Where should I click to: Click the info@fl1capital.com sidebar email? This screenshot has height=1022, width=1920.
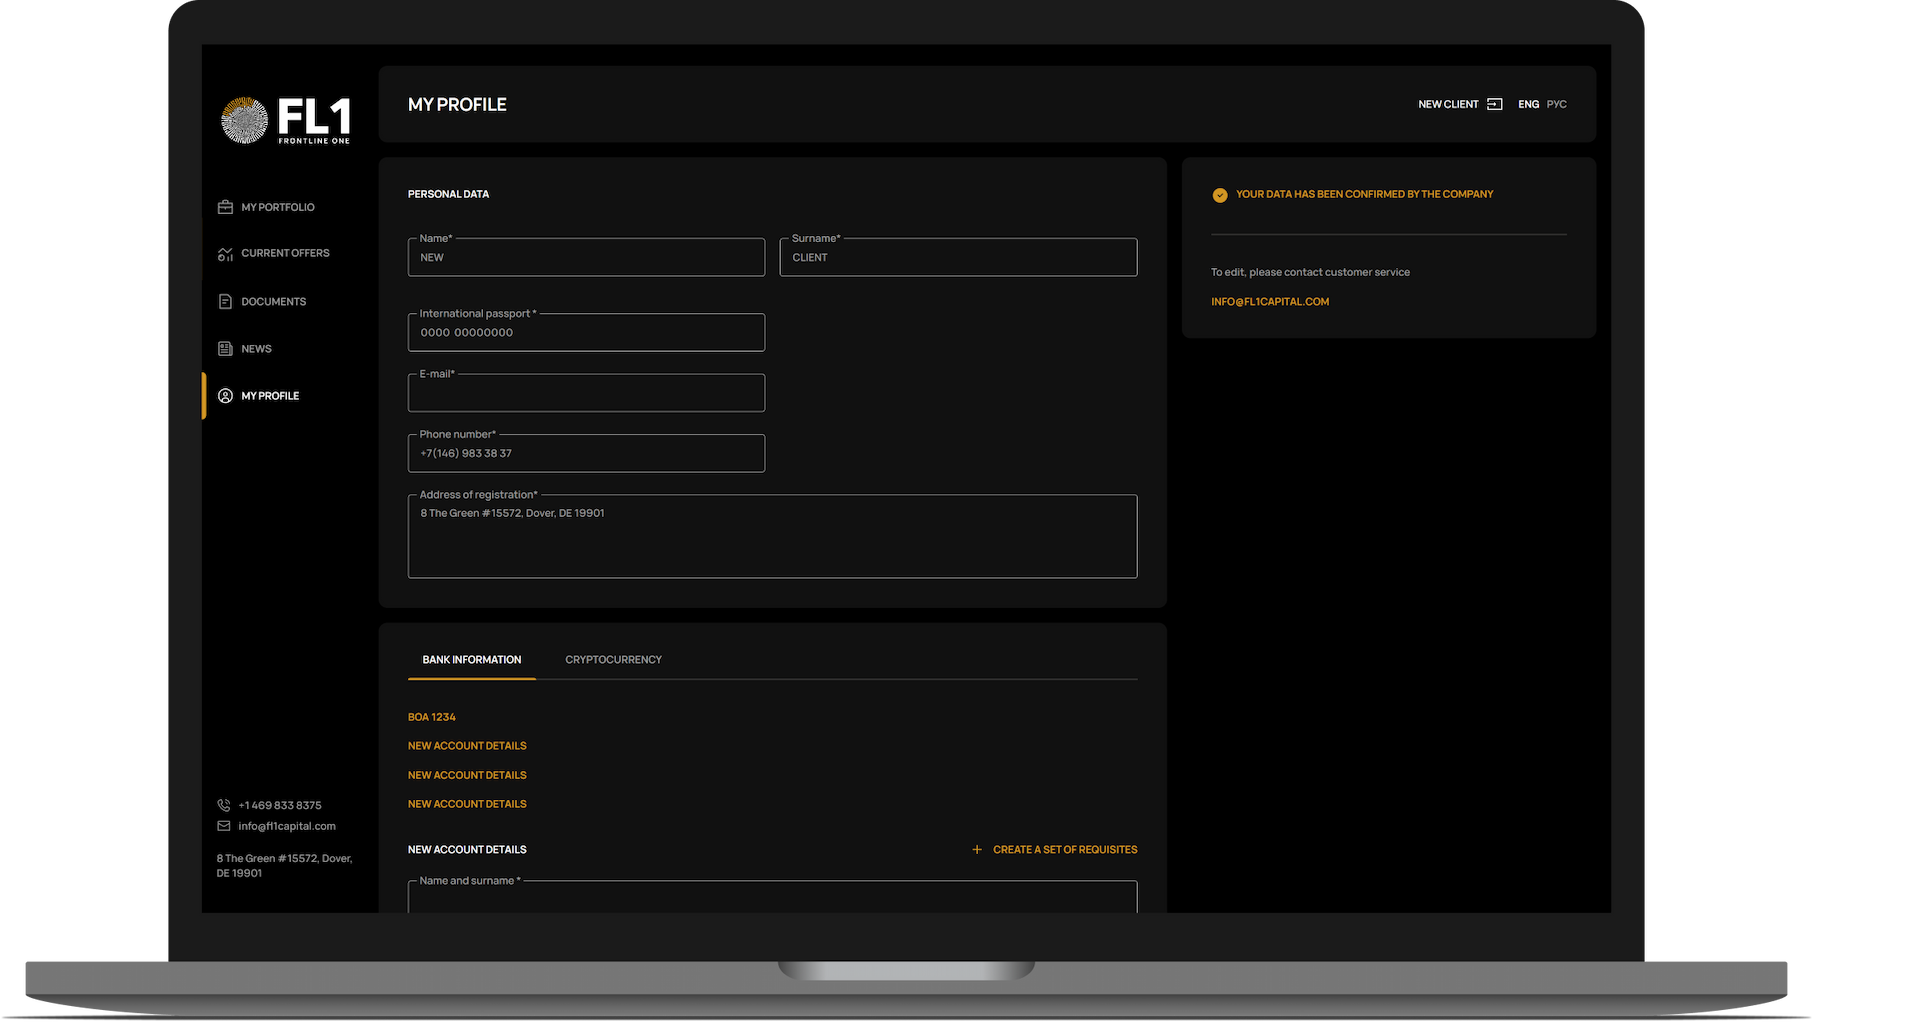287,826
